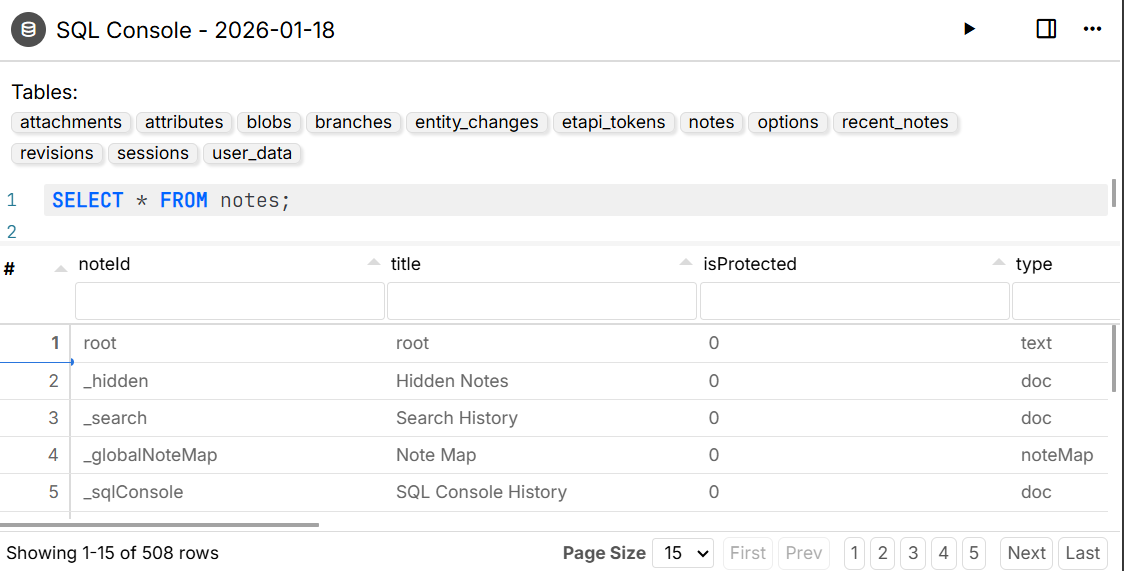Click the Next page button
The width and height of the screenshot is (1124, 571).
point(1026,553)
